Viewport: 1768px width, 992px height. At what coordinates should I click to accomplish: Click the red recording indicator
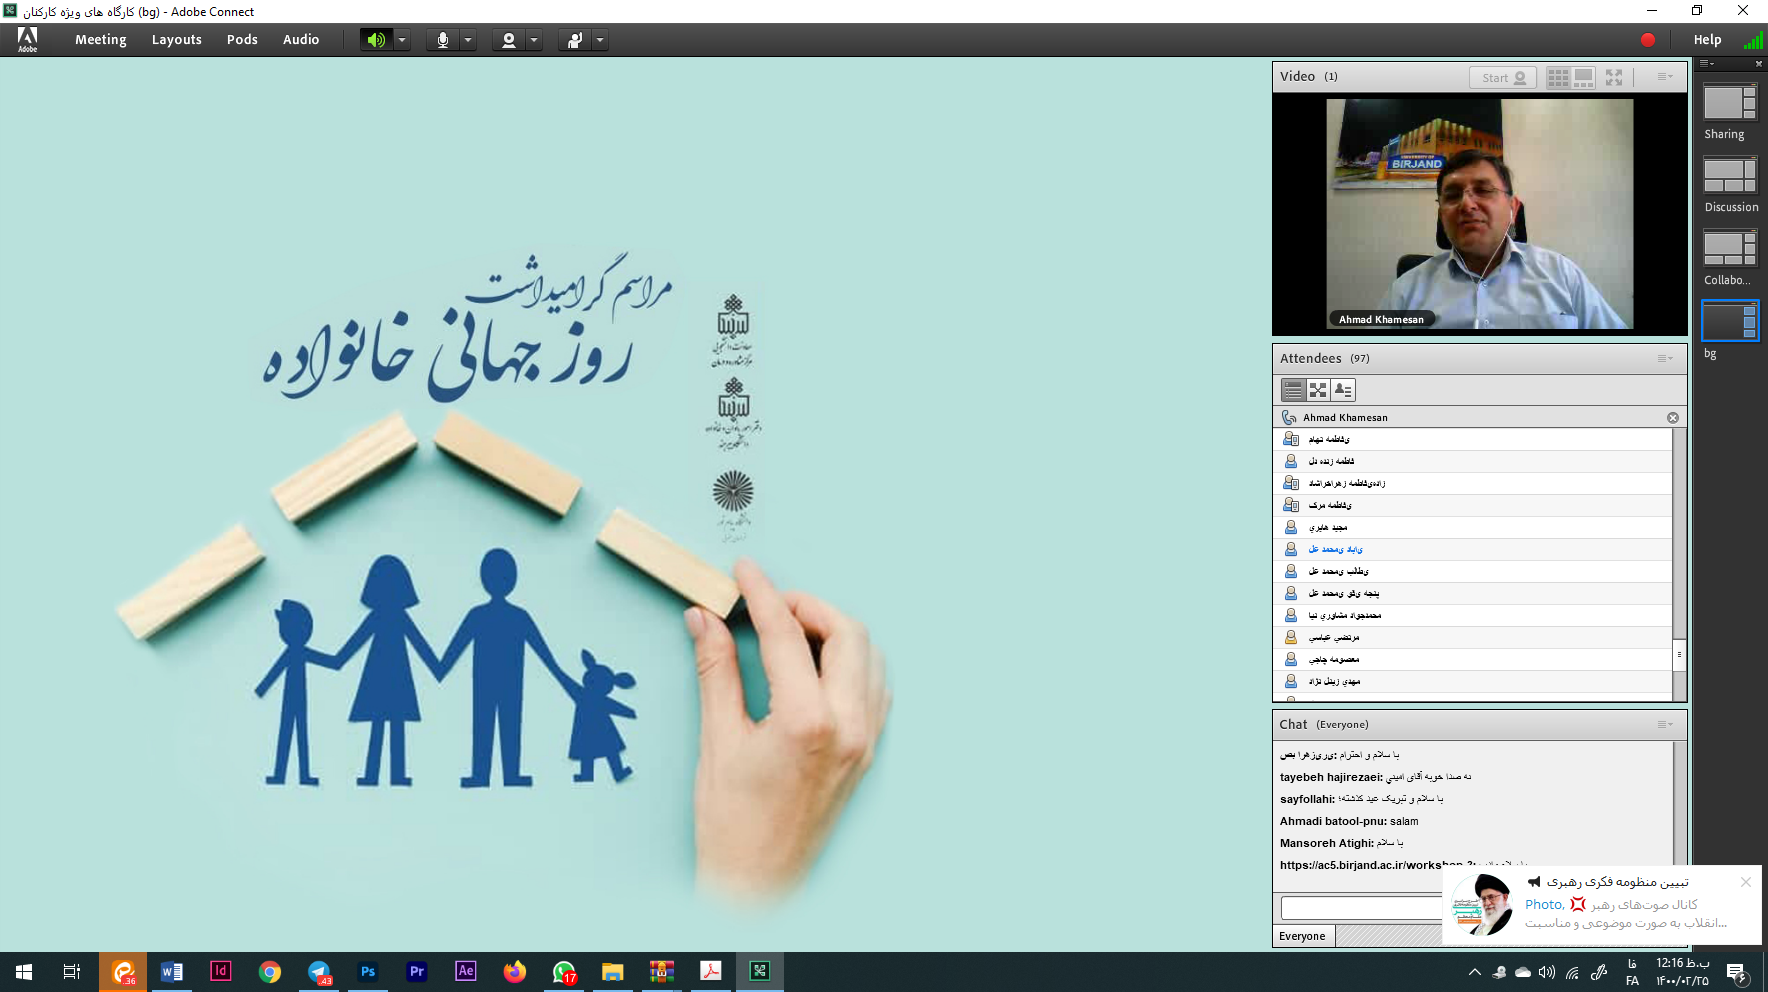(x=1648, y=40)
